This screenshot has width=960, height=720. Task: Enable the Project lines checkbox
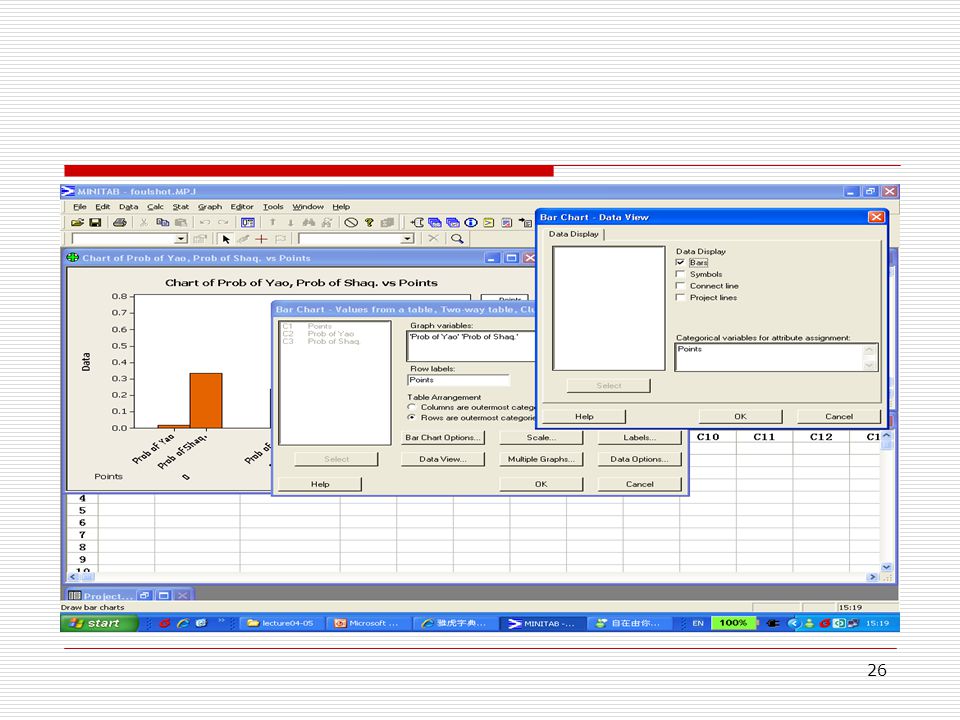coord(680,297)
